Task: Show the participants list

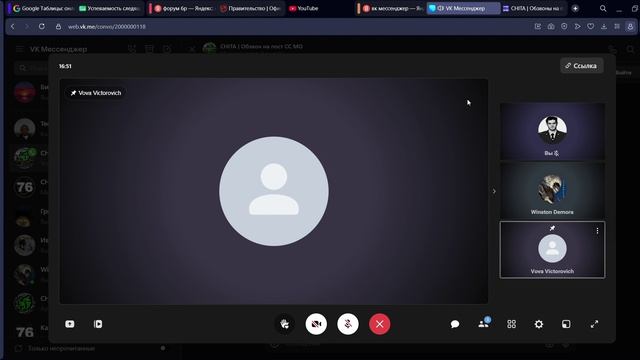Action: click(483, 324)
